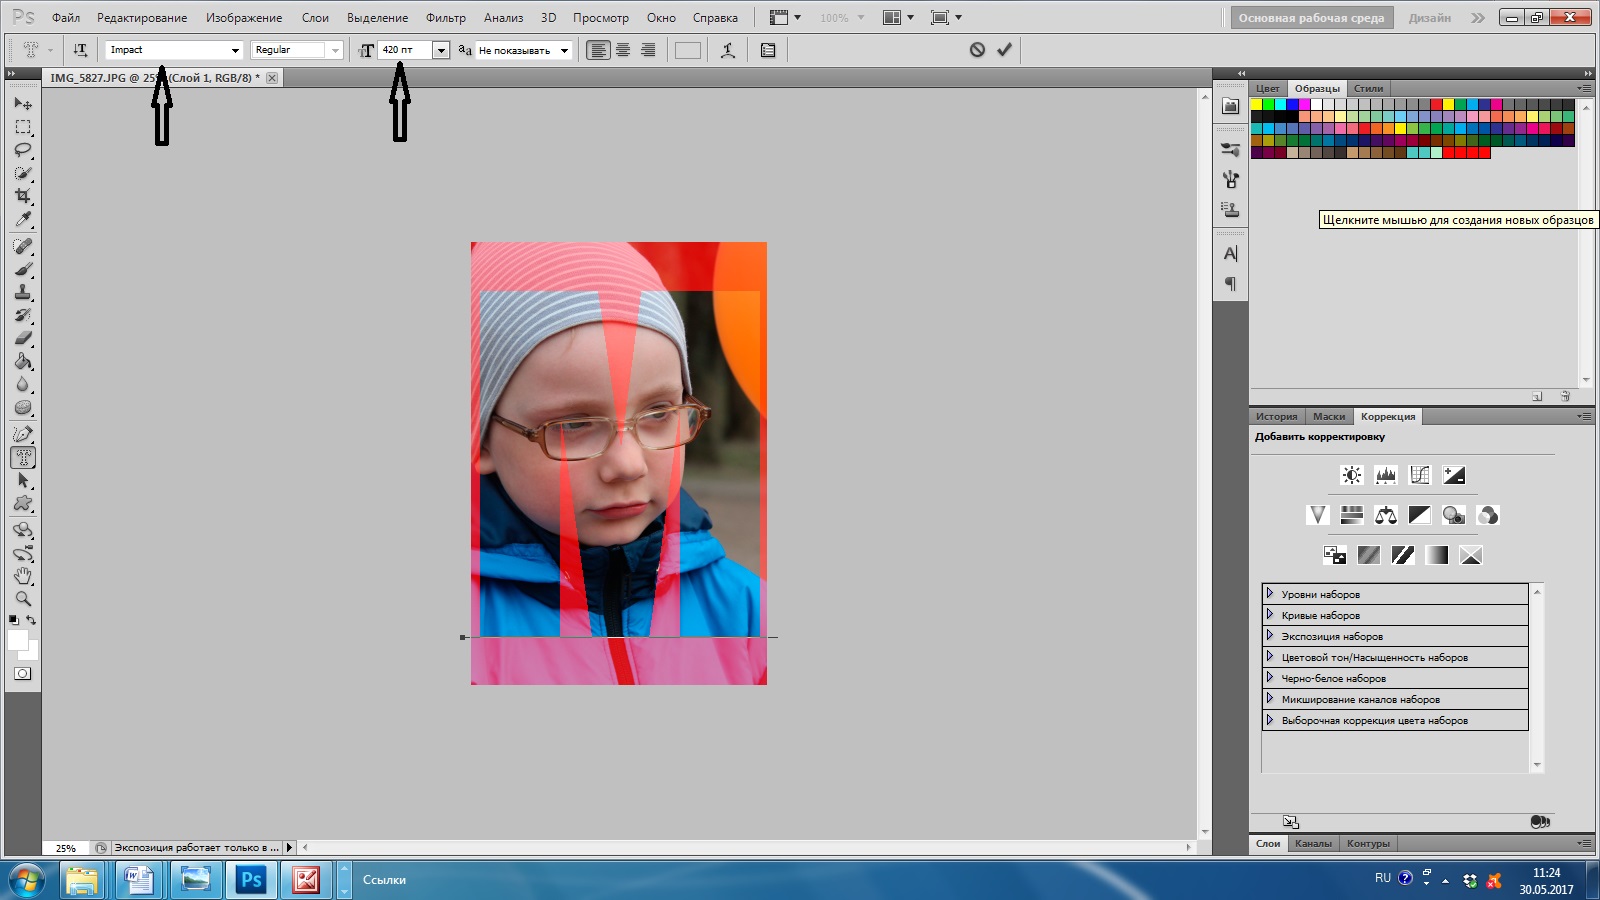Open the Фильтр menu

[446, 18]
